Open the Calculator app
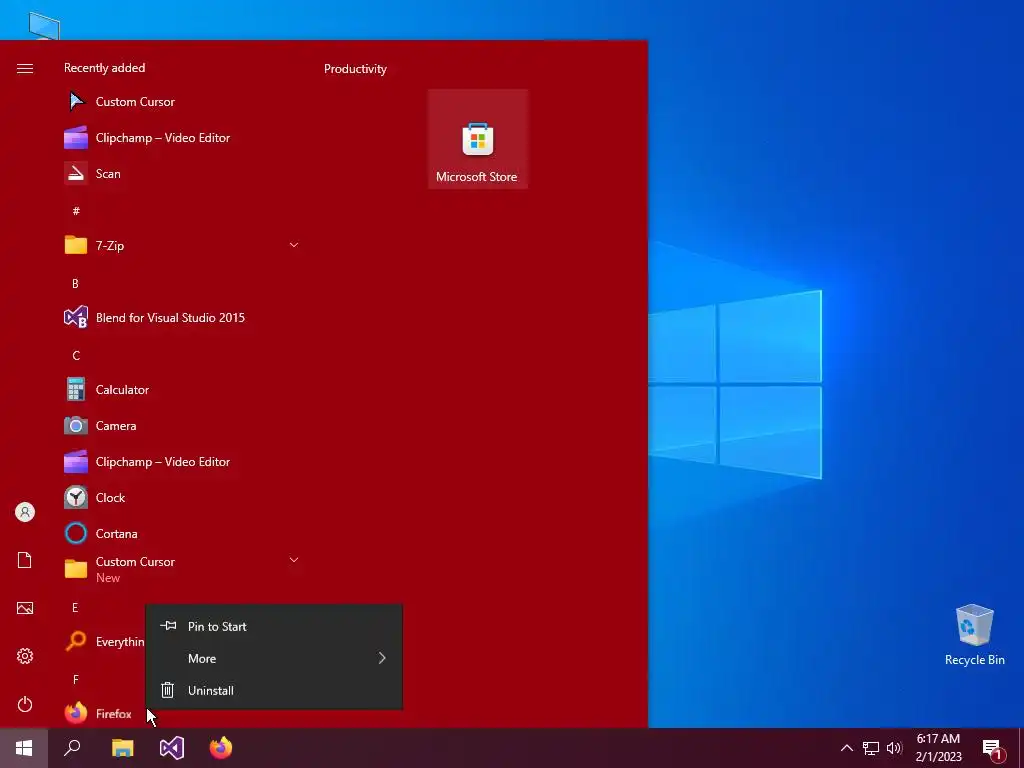Viewport: 1024px width, 768px height. pos(182,390)
